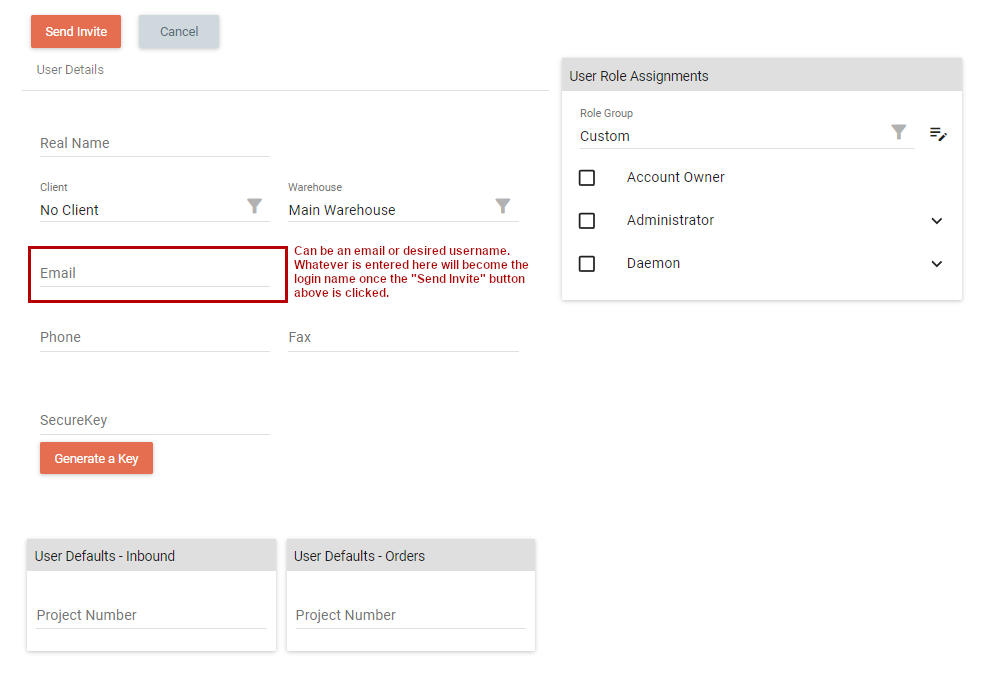Open the Client filter icon

(x=254, y=206)
